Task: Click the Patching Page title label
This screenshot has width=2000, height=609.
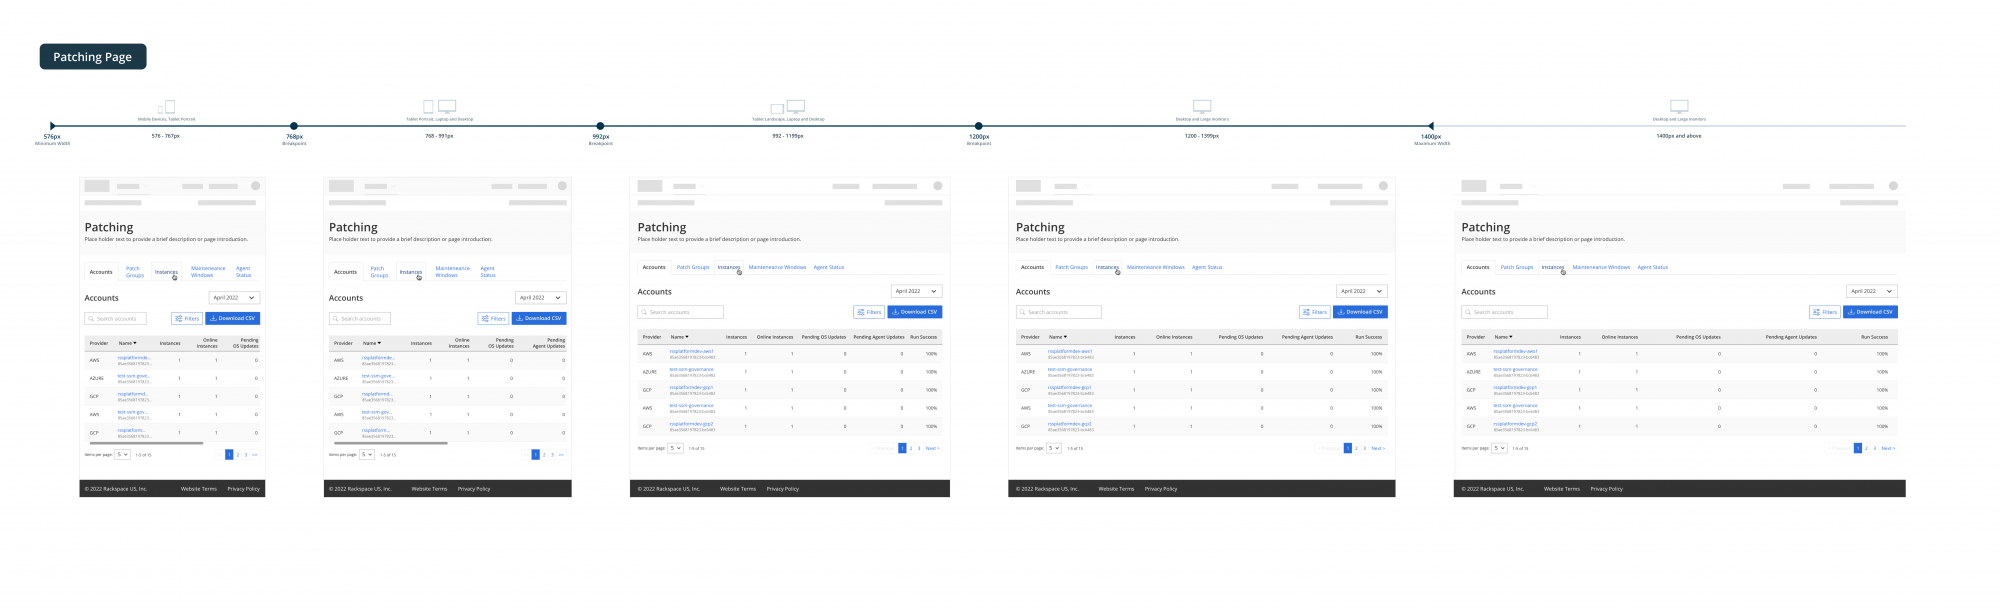Action: click(x=93, y=57)
